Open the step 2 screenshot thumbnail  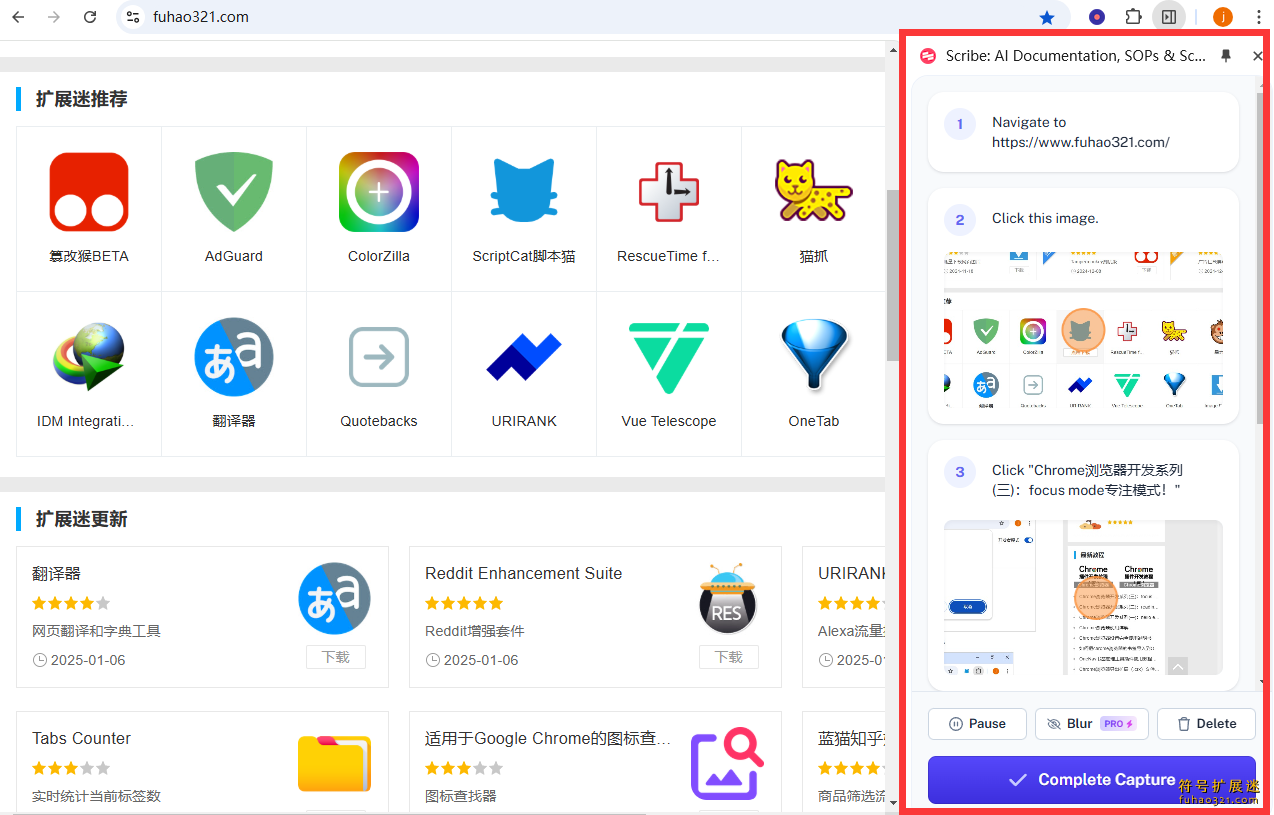click(1083, 330)
